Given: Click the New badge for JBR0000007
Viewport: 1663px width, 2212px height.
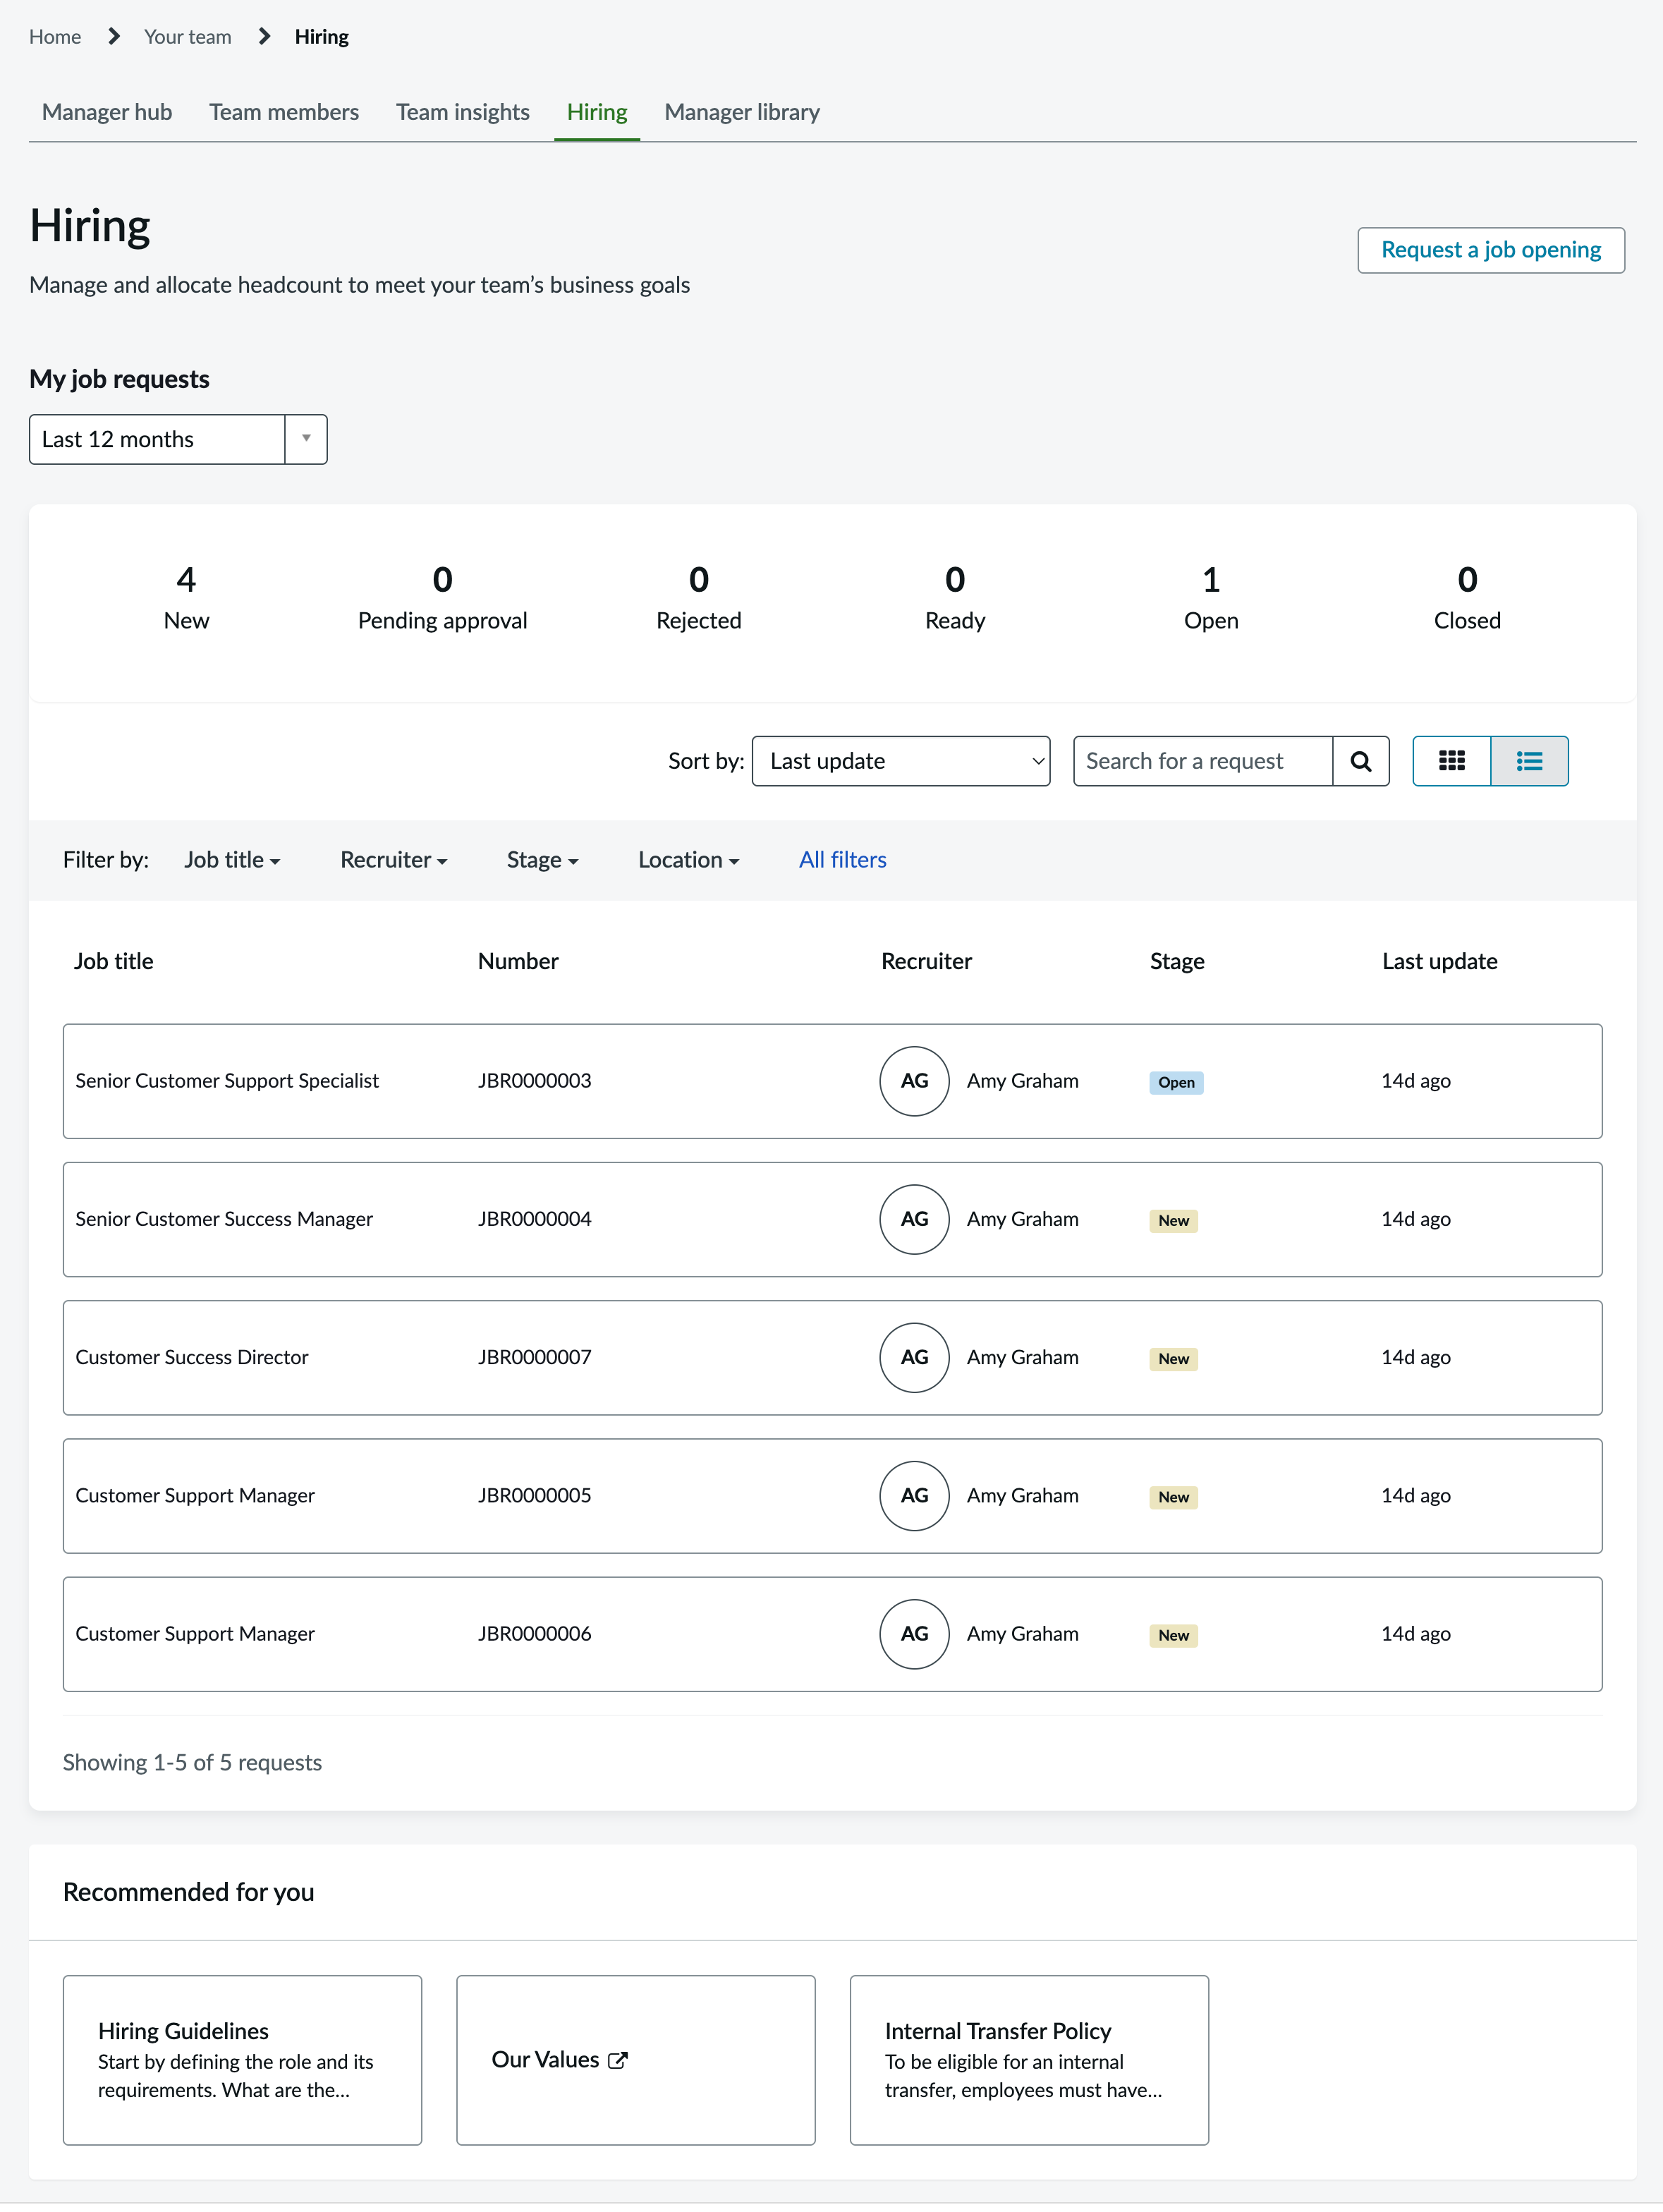Looking at the screenshot, I should [x=1173, y=1358].
